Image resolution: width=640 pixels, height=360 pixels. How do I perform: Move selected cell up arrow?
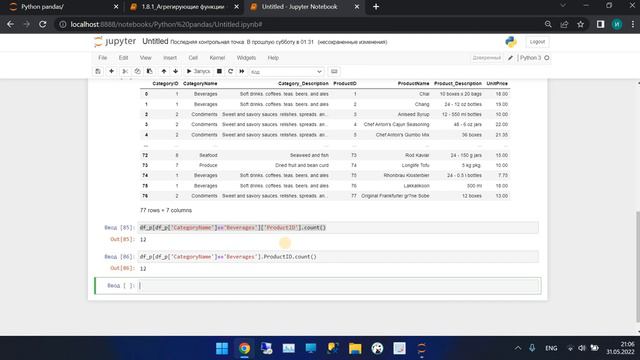[x=164, y=71]
